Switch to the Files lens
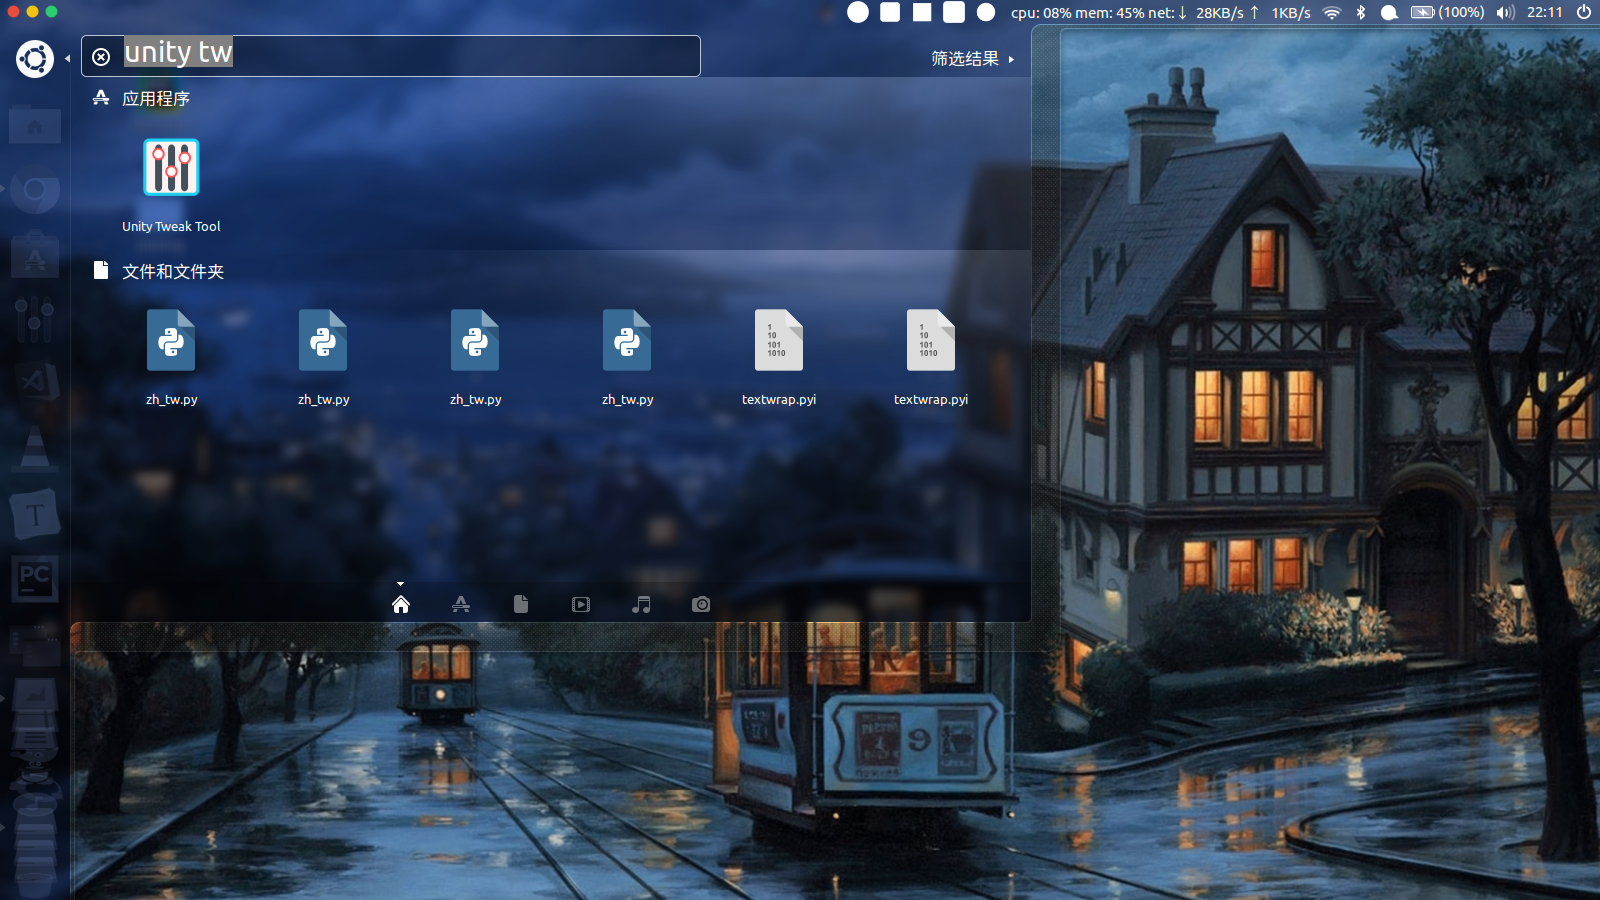Image resolution: width=1600 pixels, height=900 pixels. coord(521,604)
